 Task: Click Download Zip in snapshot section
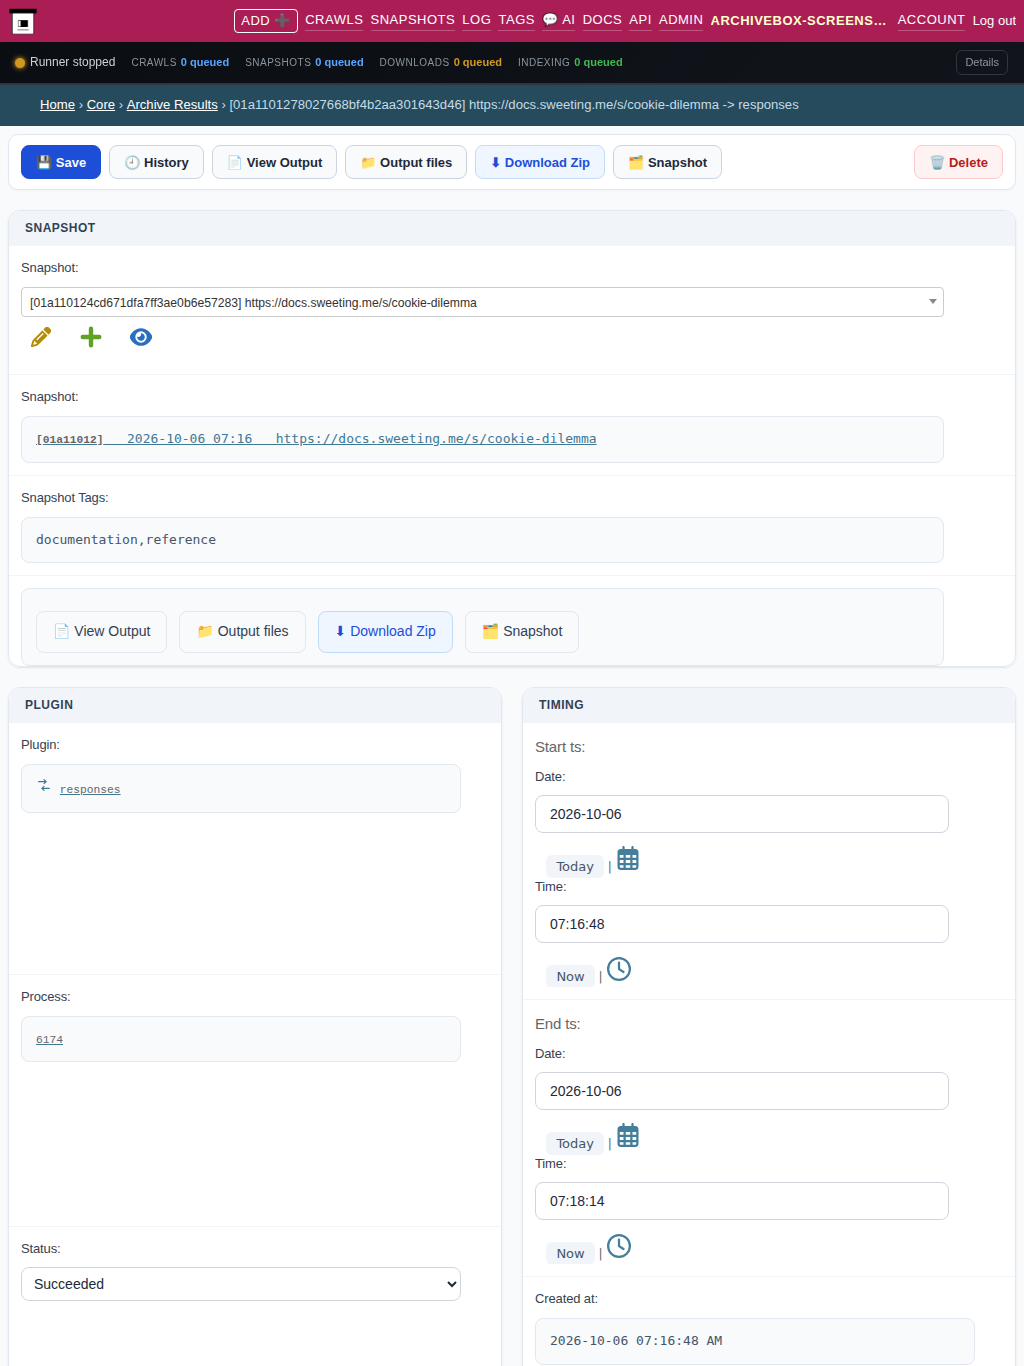(385, 632)
